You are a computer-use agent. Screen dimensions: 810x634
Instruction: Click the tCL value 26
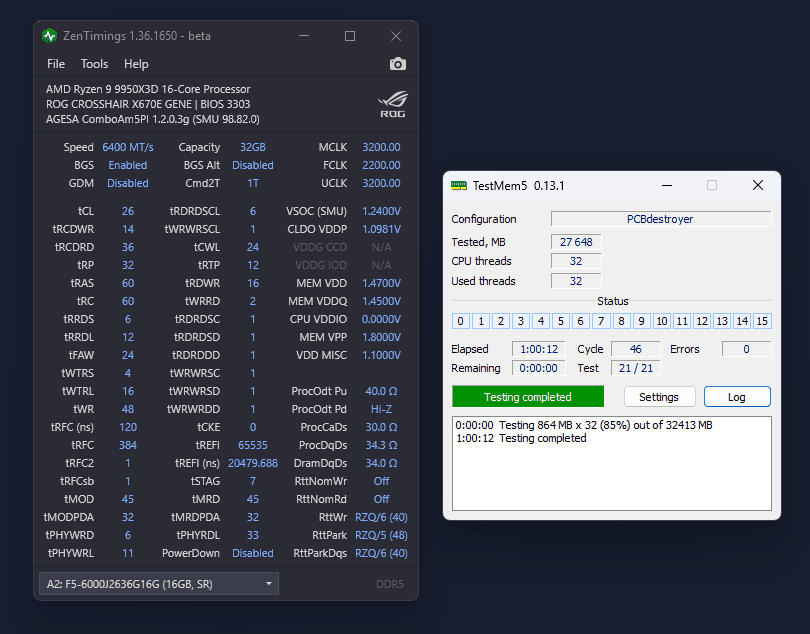pyautogui.click(x=128, y=211)
